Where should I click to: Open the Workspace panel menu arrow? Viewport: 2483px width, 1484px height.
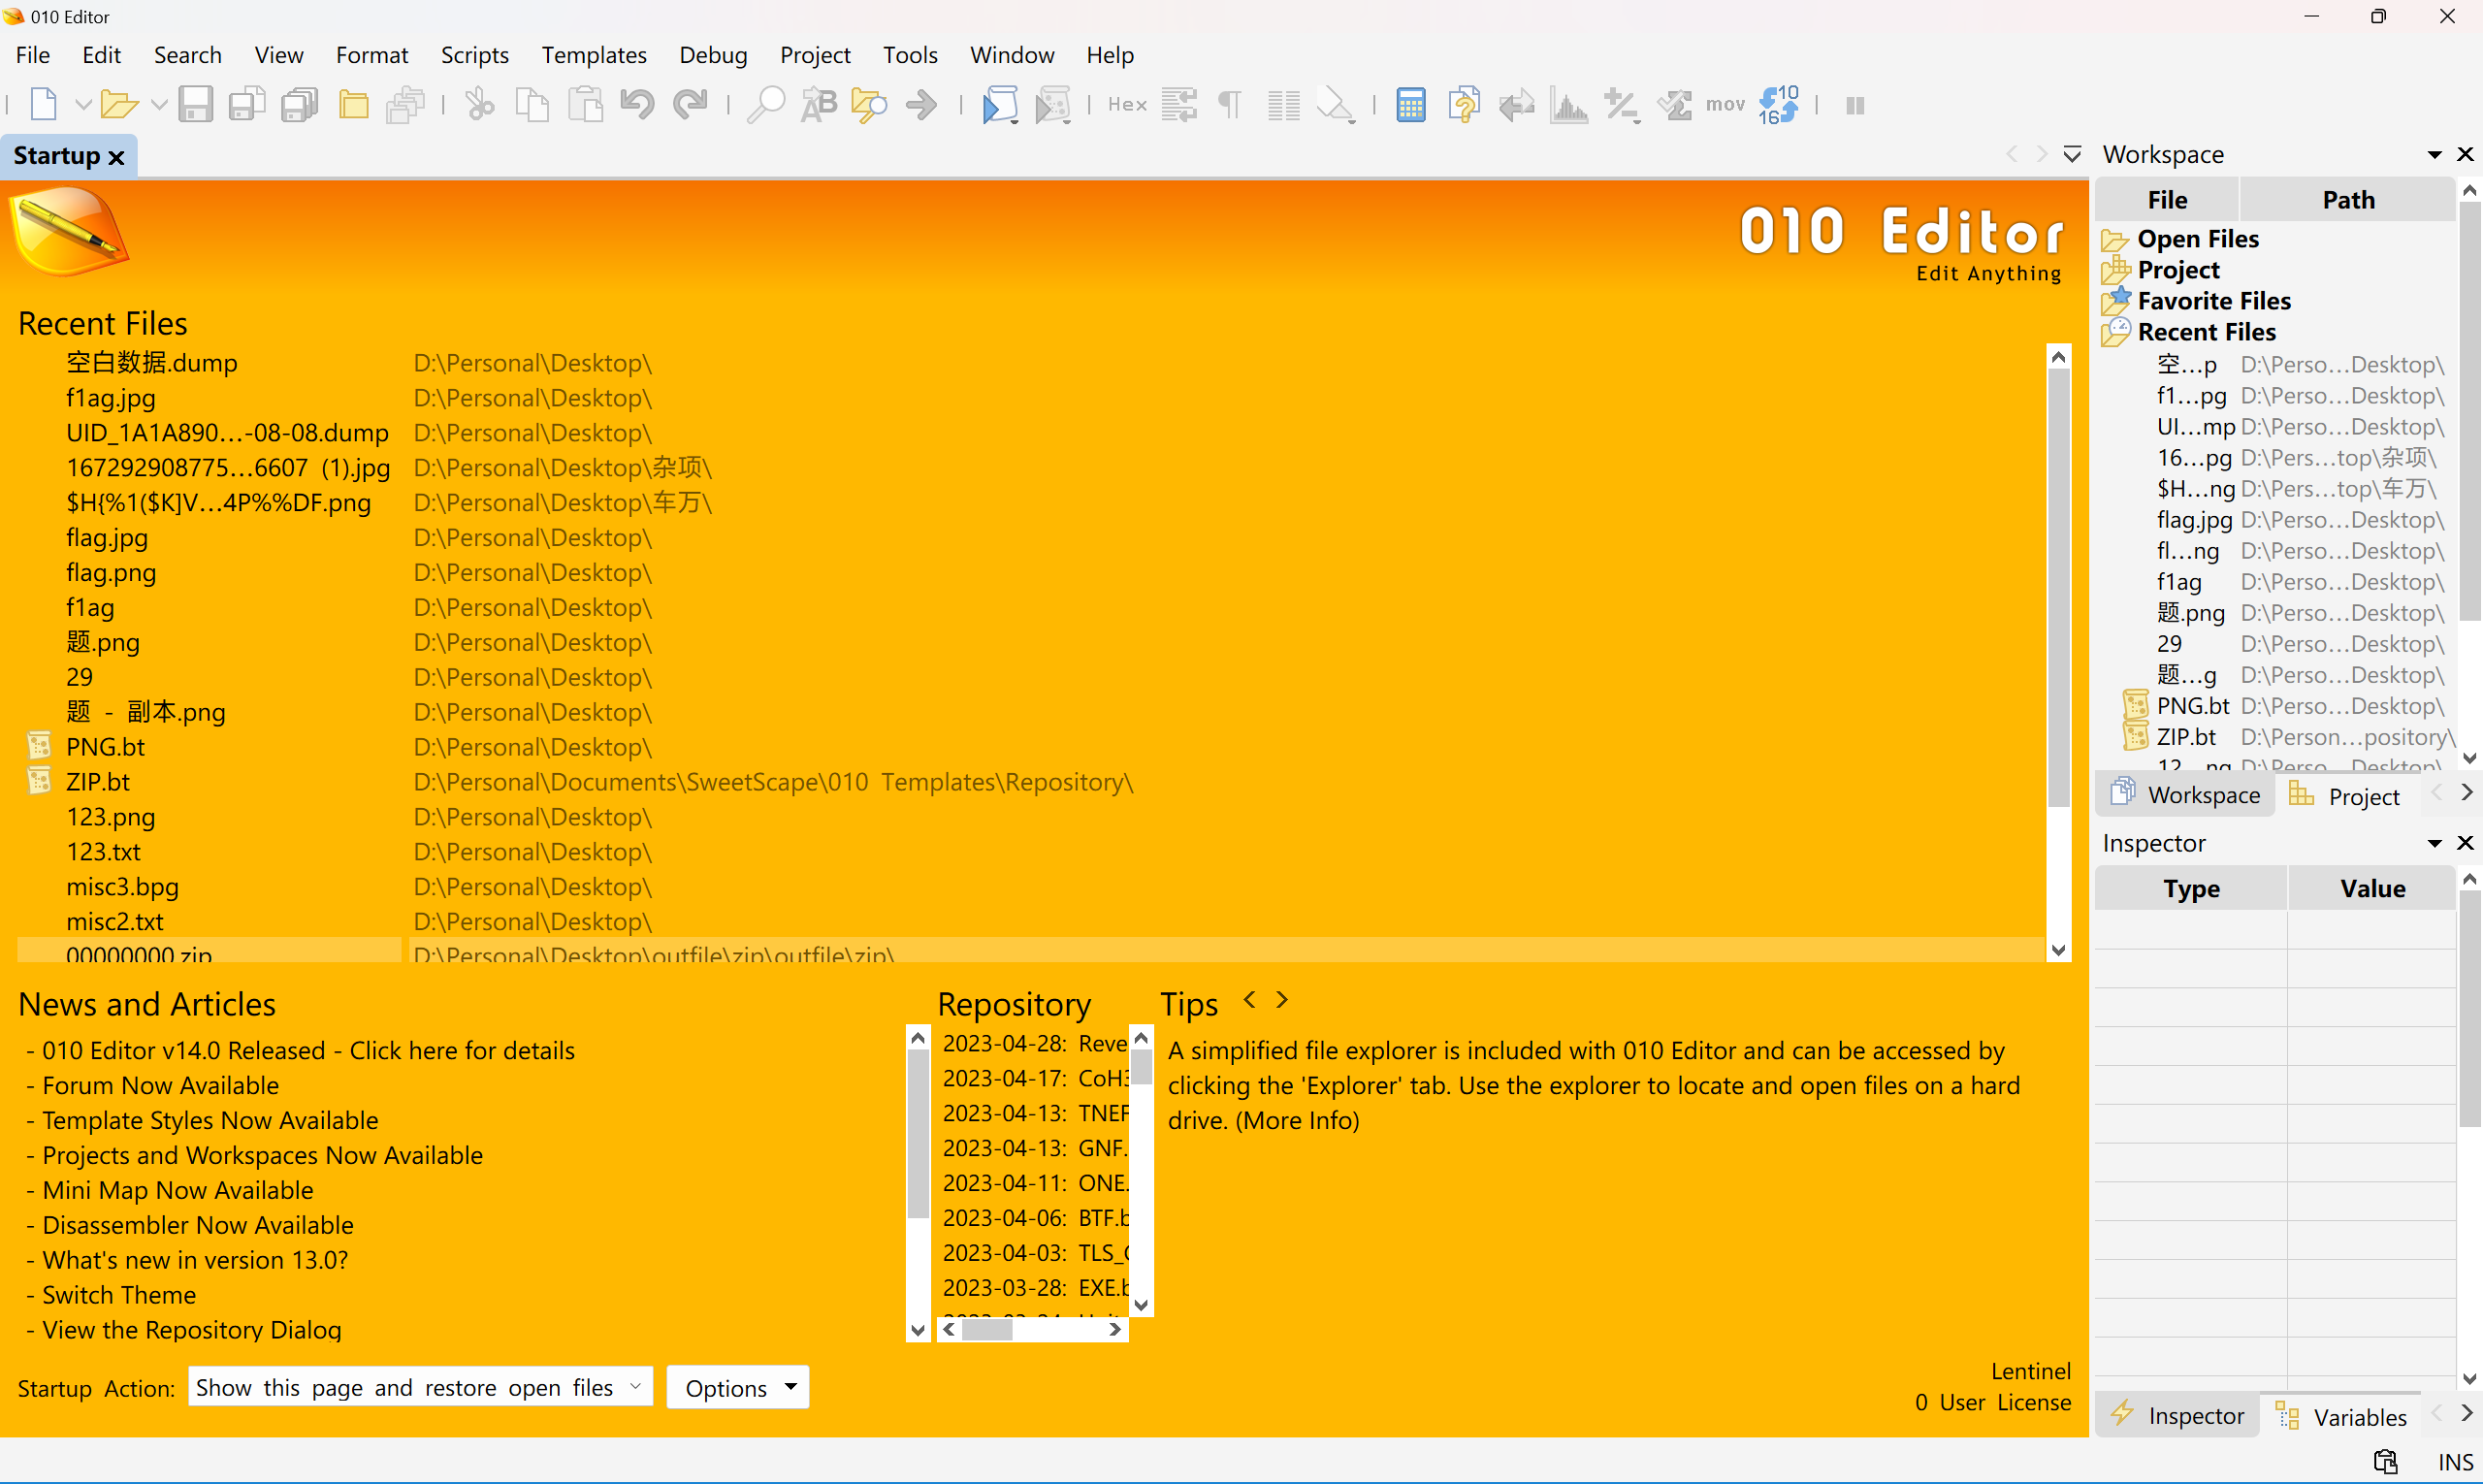pos(2434,154)
